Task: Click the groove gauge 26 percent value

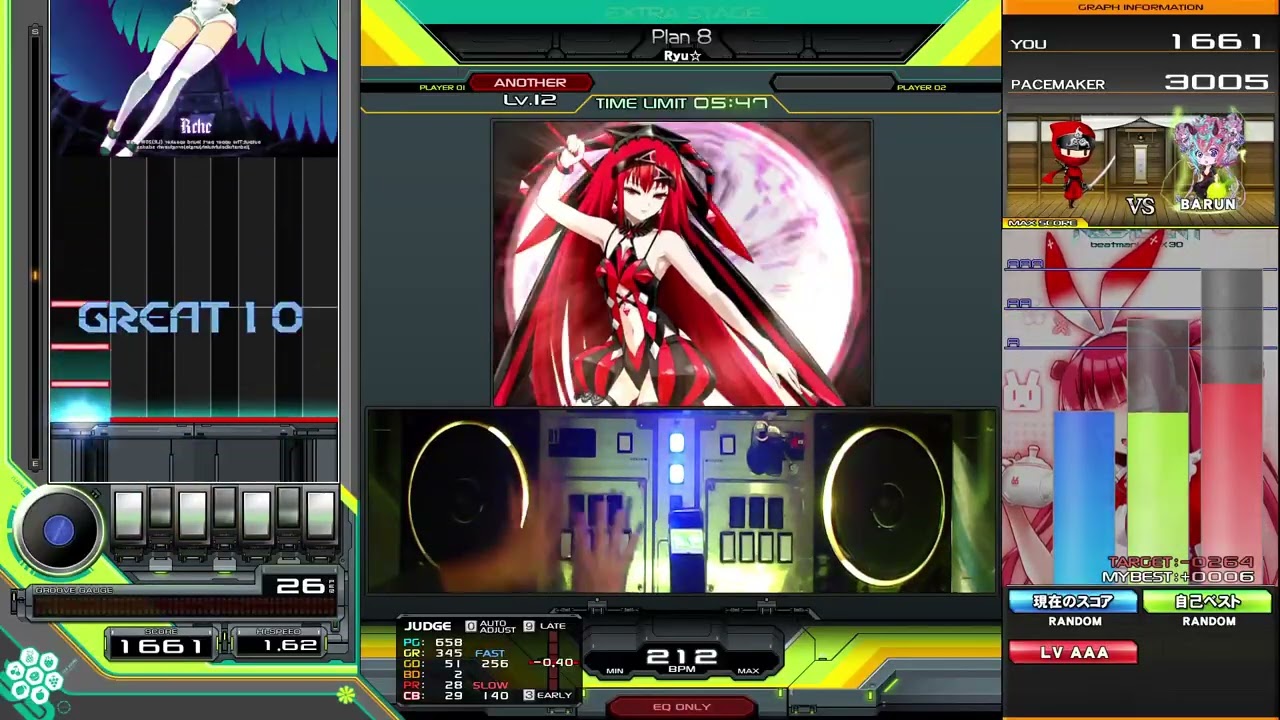Action: click(301, 585)
